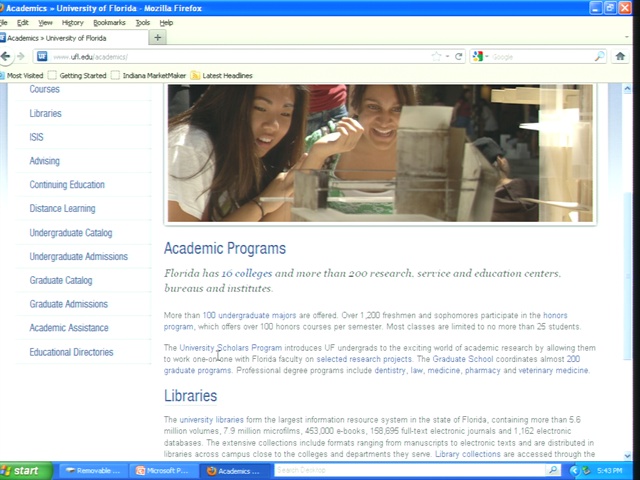Open Graduate Admissions link

pyautogui.click(x=69, y=304)
